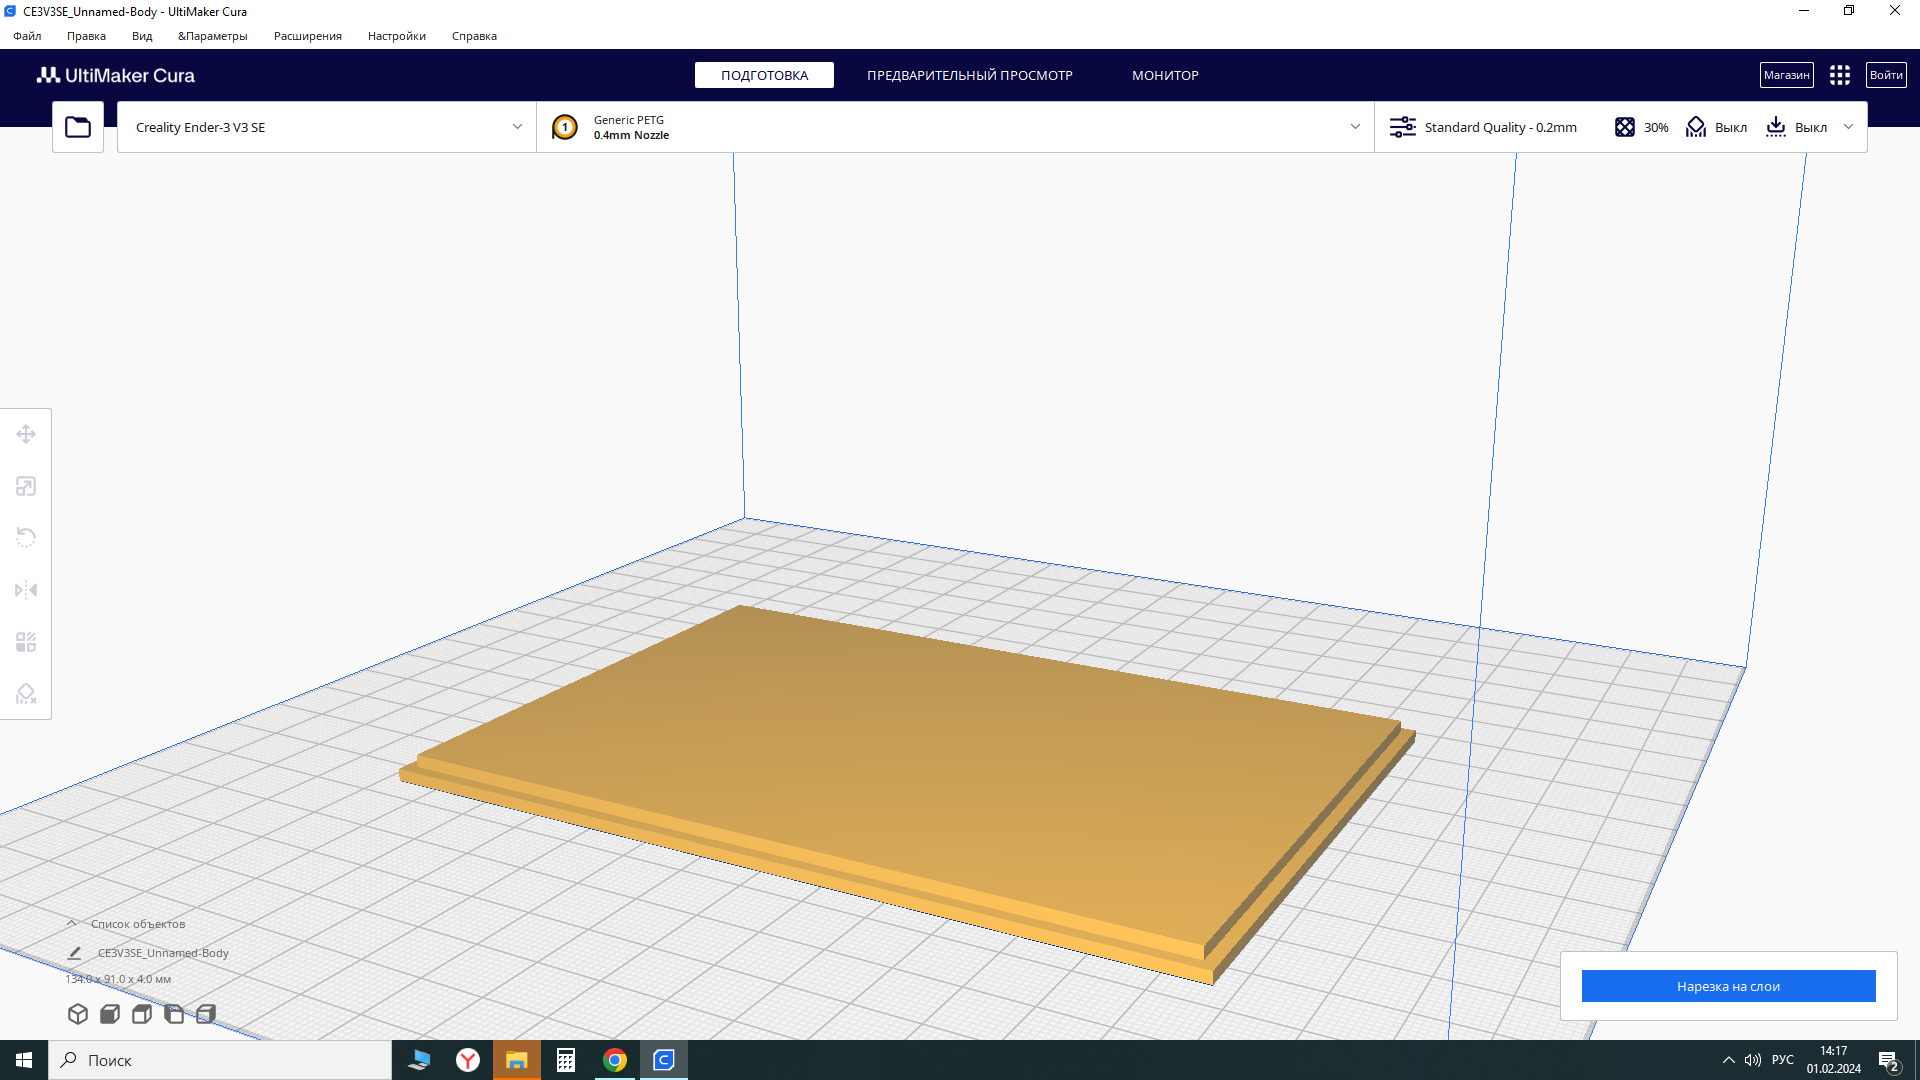
Task: Click the support setting showing Выкл
Action: pyautogui.click(x=1716, y=127)
